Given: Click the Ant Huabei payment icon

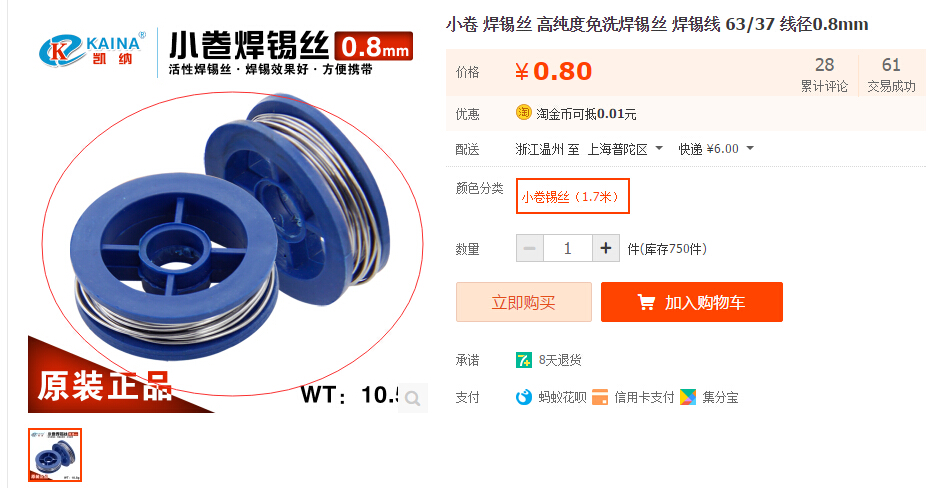Looking at the screenshot, I should 524,397.
